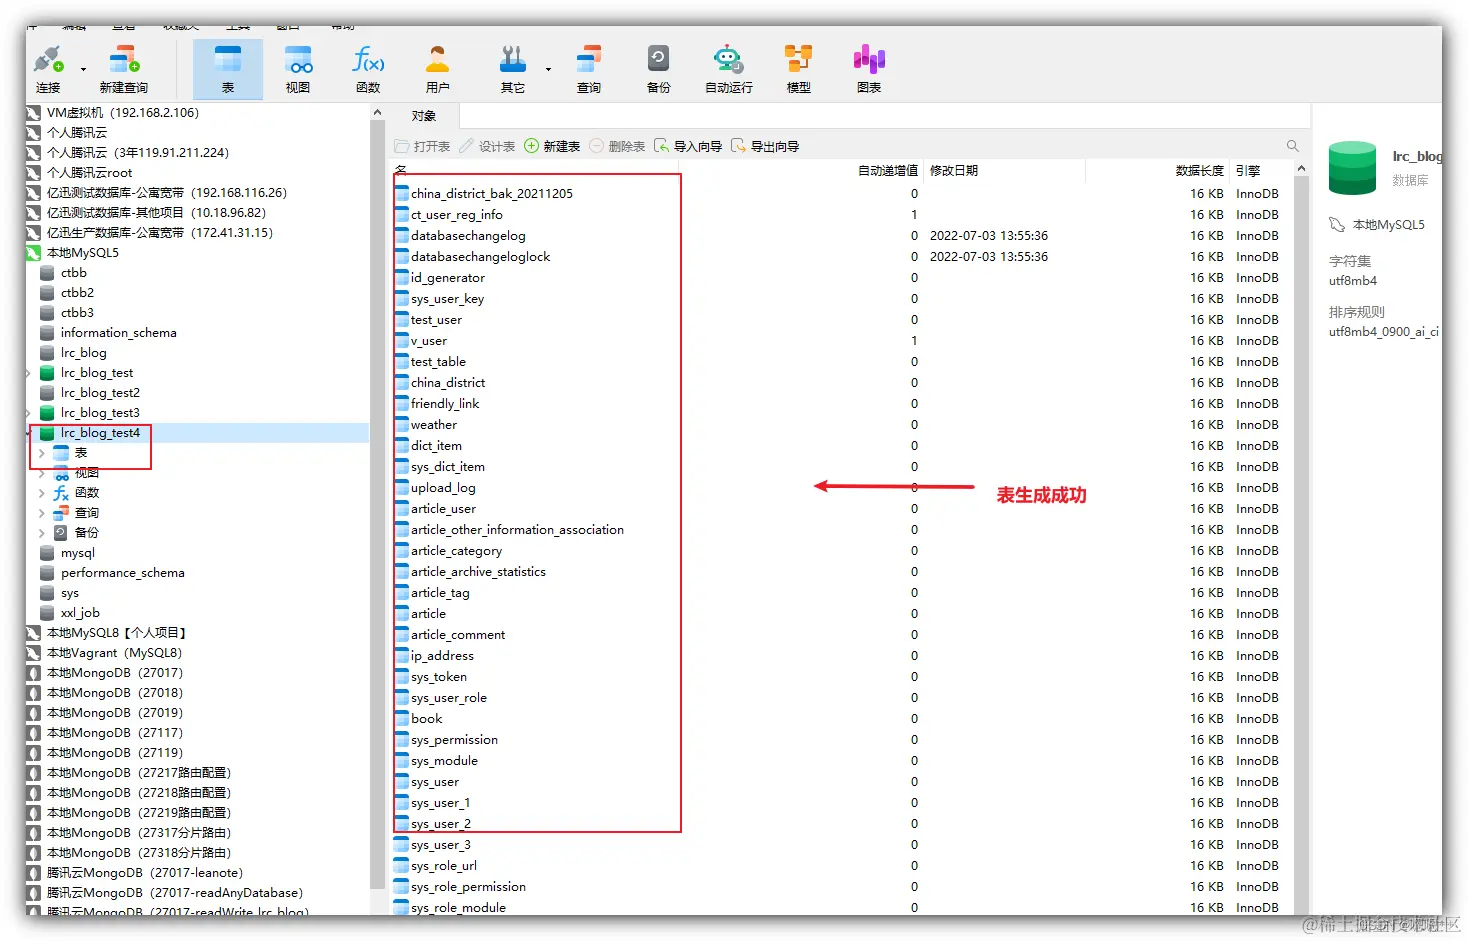The height and width of the screenshot is (941, 1468).
Task: Expand the 函数 node in tree
Action: pos(41,493)
